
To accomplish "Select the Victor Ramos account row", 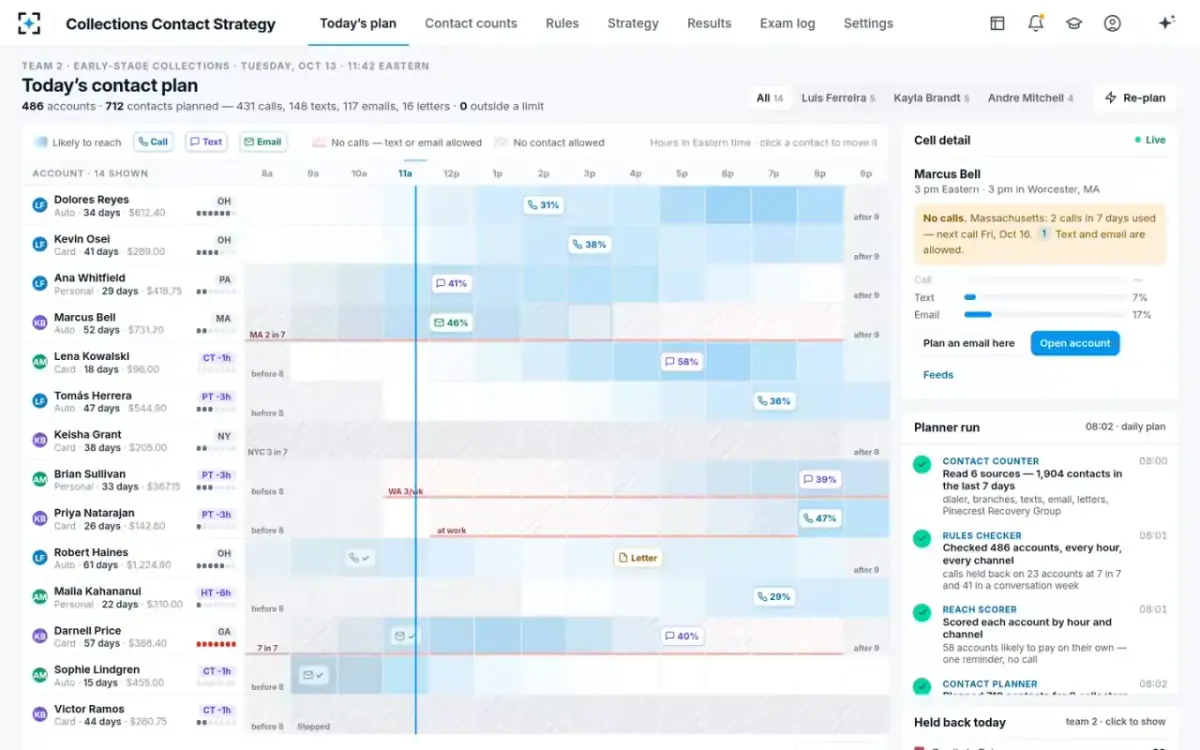I will coord(133,714).
